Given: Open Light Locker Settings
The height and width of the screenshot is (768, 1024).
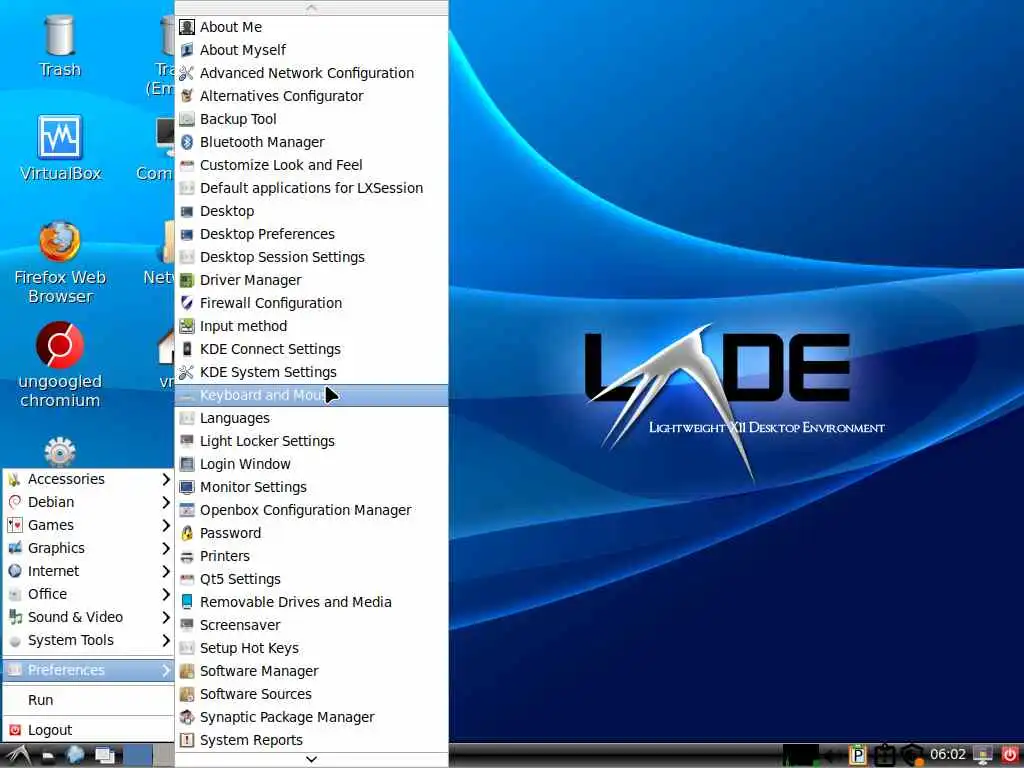Looking at the screenshot, I should [312, 441].
